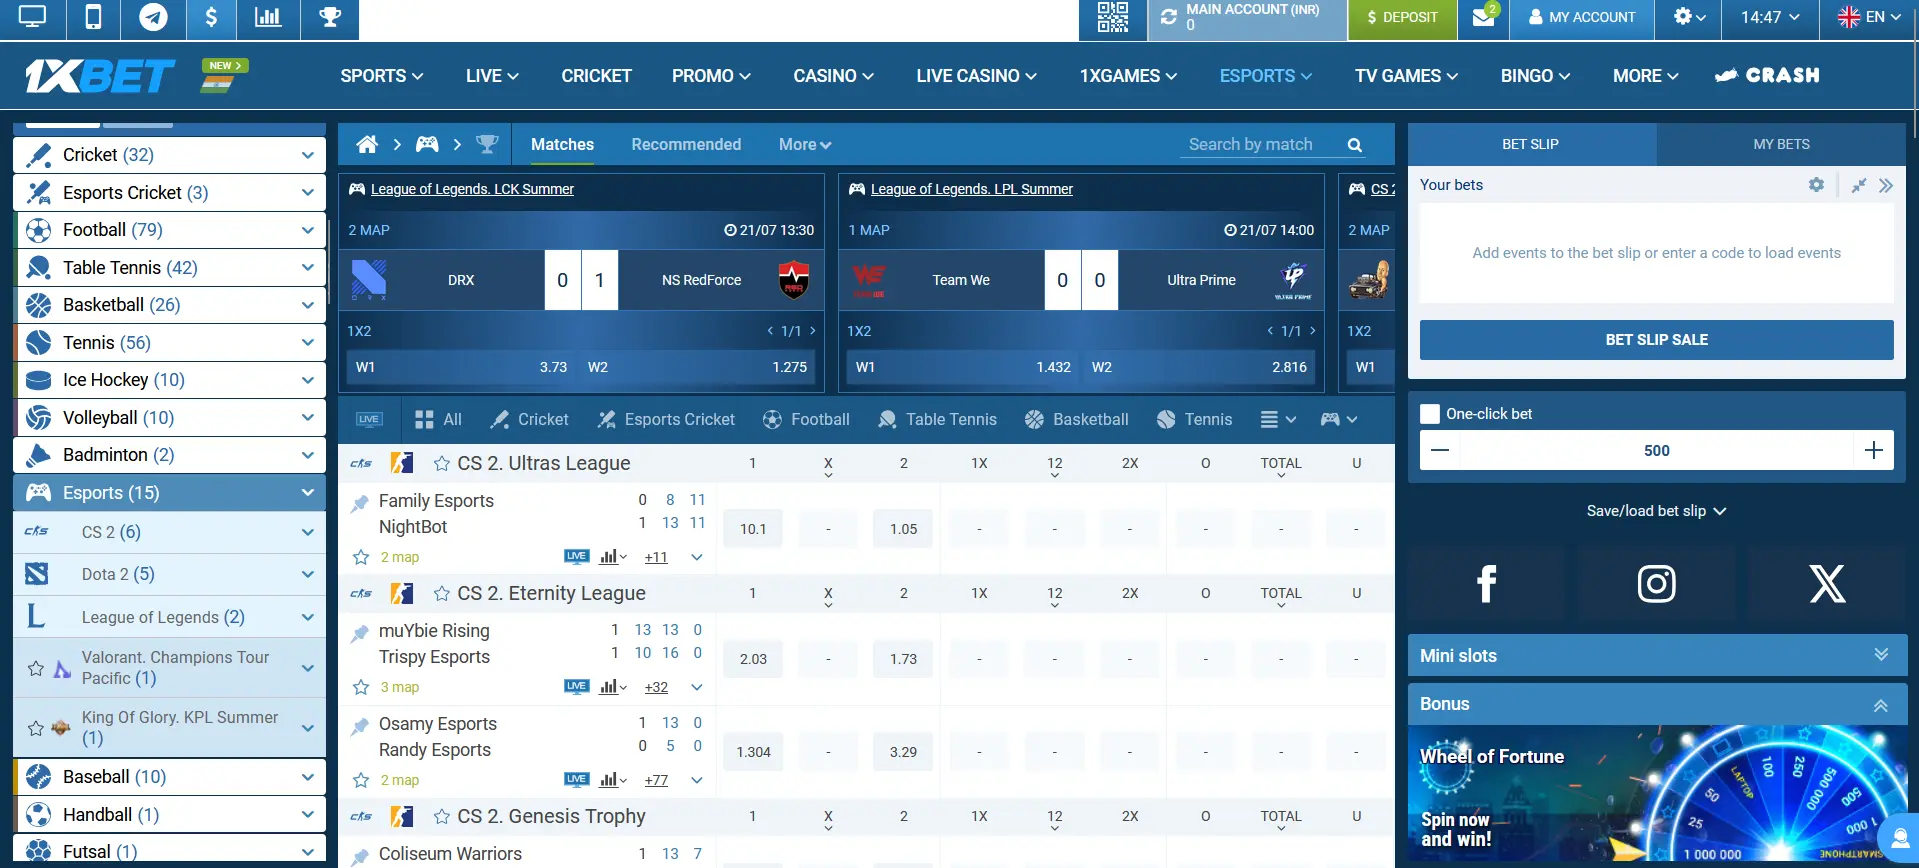This screenshot has height=868, width=1919.
Task: Star Valorant Champions Tour Pacific
Action: pos(36,668)
